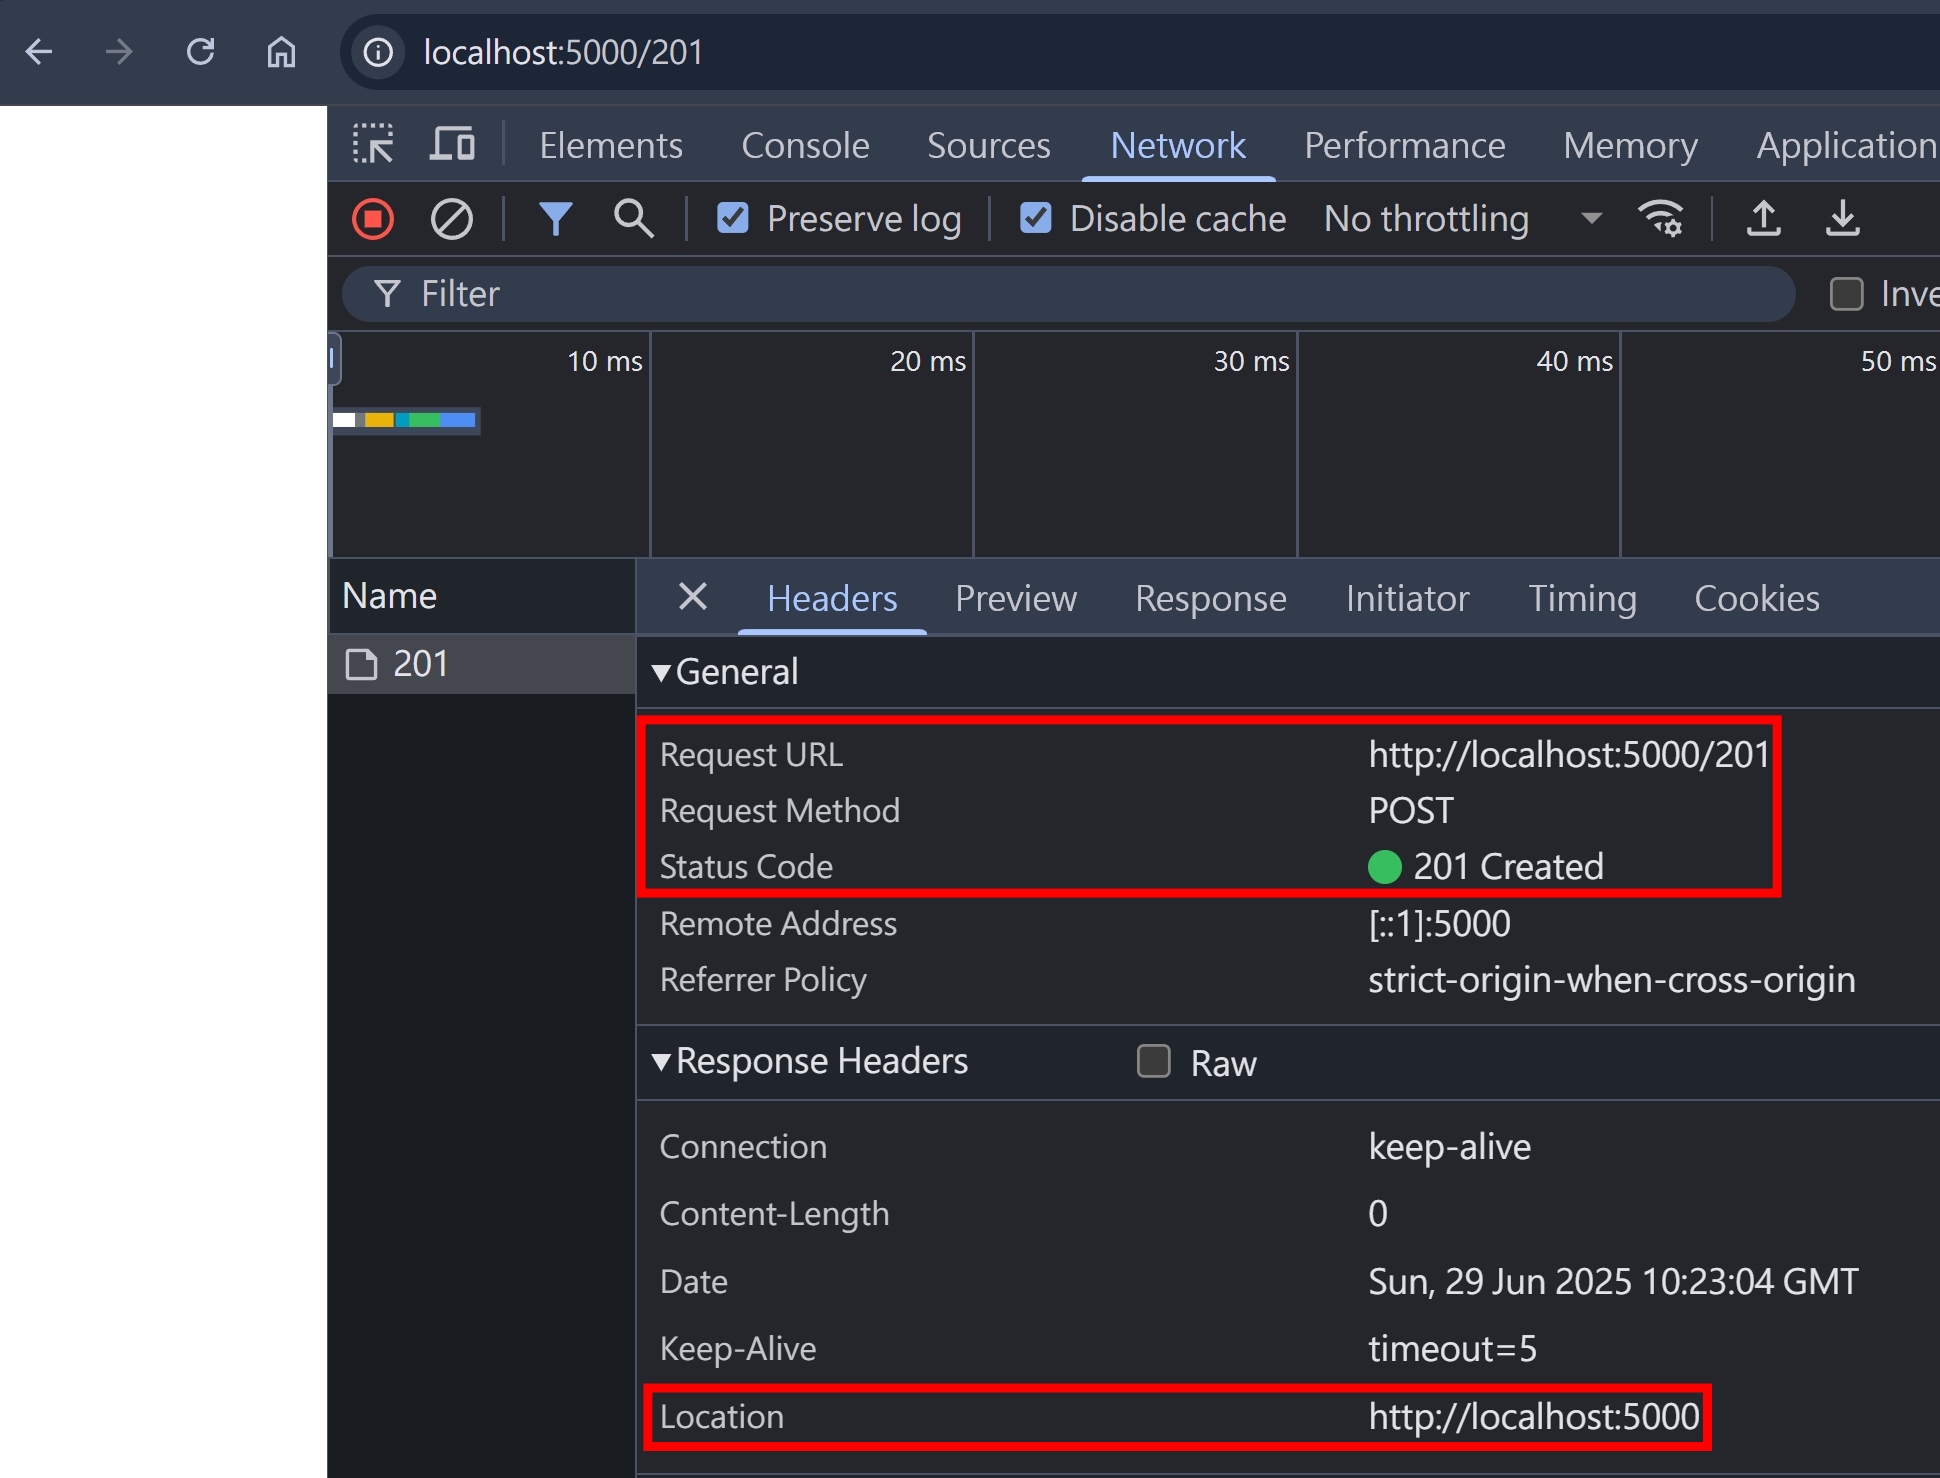Viewport: 1940px width, 1478px height.
Task: Click the [::1]:5000 remote address value
Action: coord(1439,924)
